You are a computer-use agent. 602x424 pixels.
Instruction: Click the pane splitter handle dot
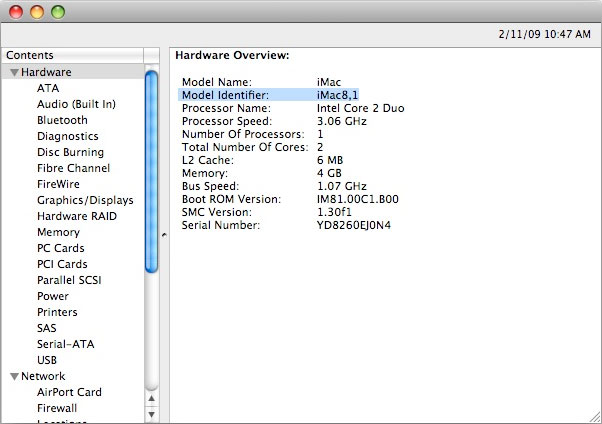click(x=164, y=235)
